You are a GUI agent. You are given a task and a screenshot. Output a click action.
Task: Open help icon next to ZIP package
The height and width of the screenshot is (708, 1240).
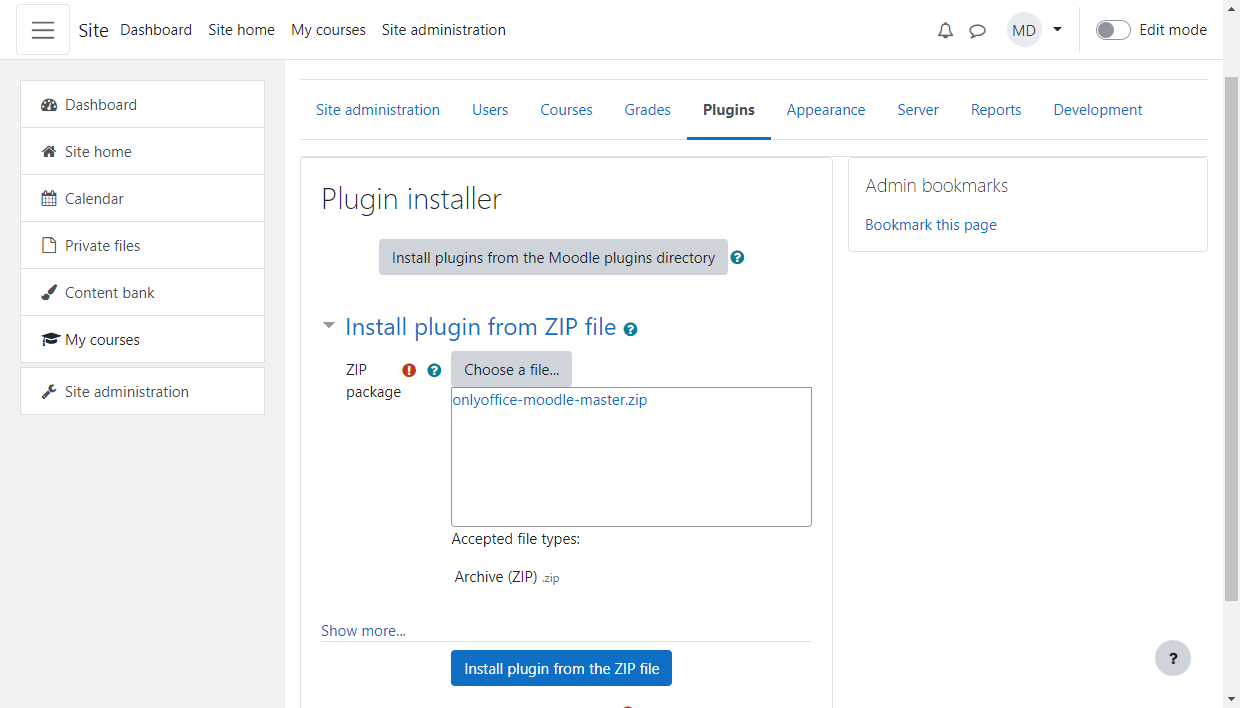[x=434, y=370]
